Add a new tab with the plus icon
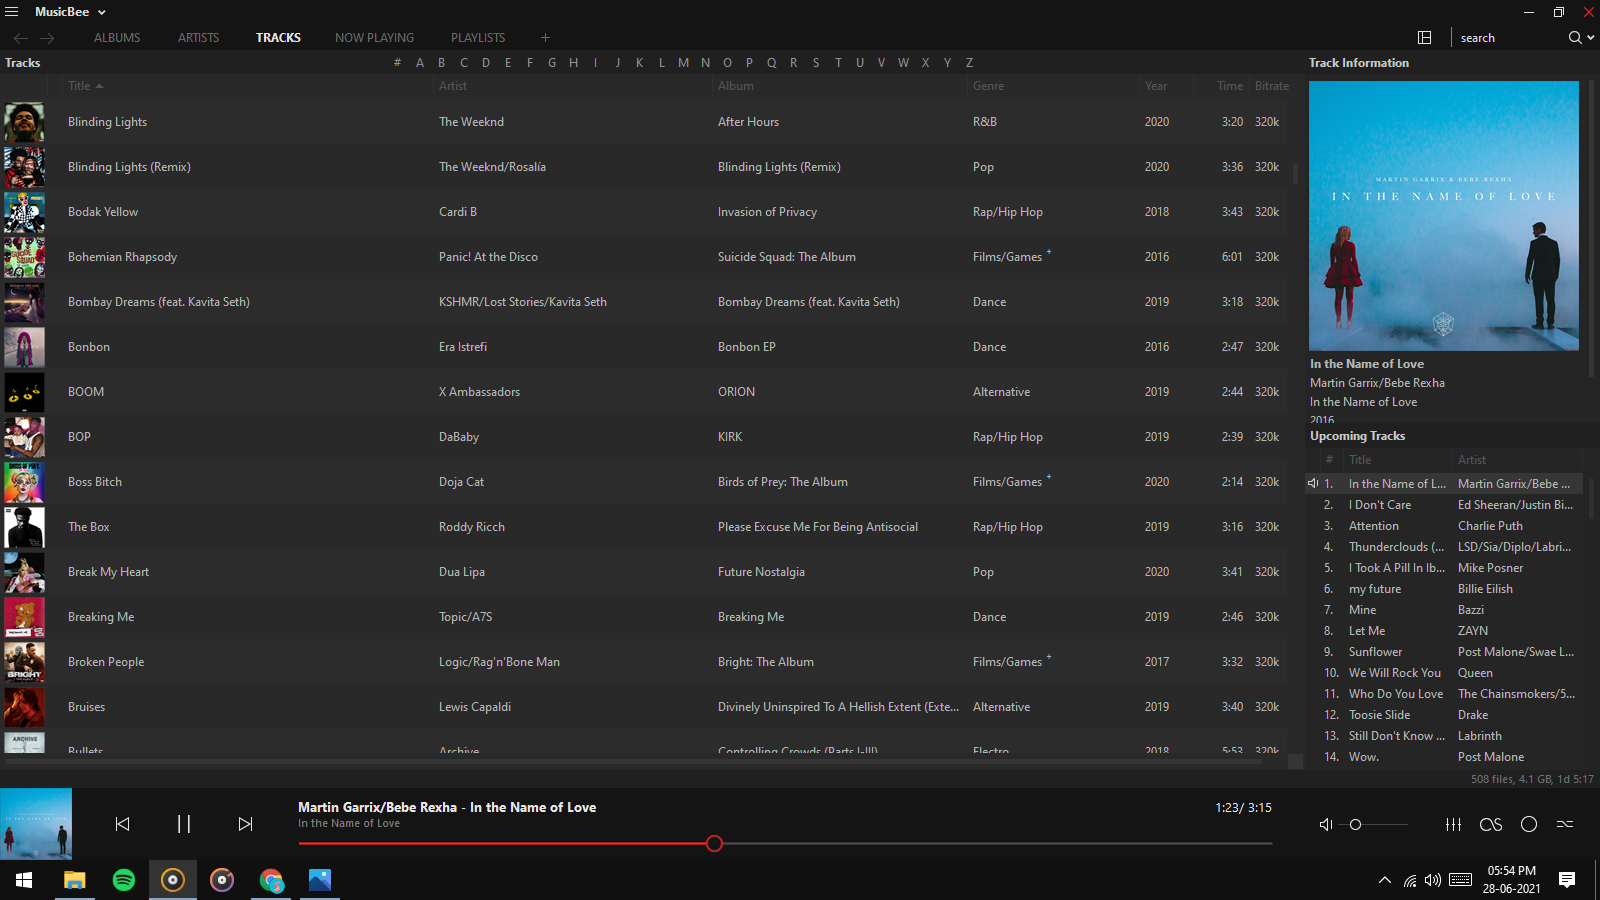Viewport: 1600px width, 900px height. pos(545,38)
